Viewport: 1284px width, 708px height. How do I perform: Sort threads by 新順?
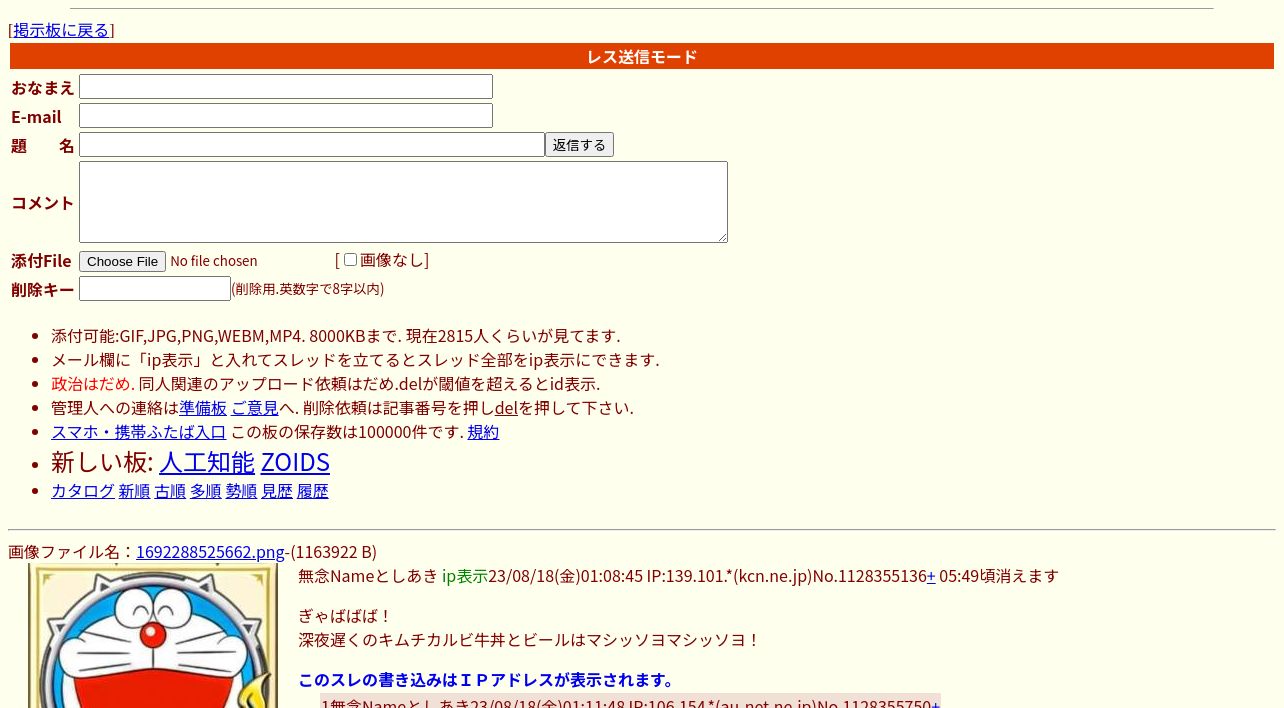tap(134, 491)
